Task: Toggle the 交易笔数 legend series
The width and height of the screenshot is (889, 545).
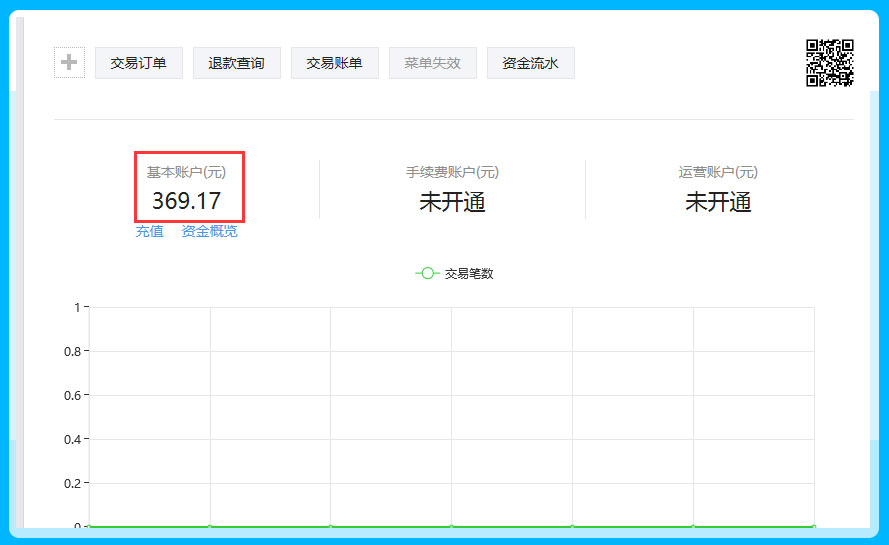Action: (454, 273)
